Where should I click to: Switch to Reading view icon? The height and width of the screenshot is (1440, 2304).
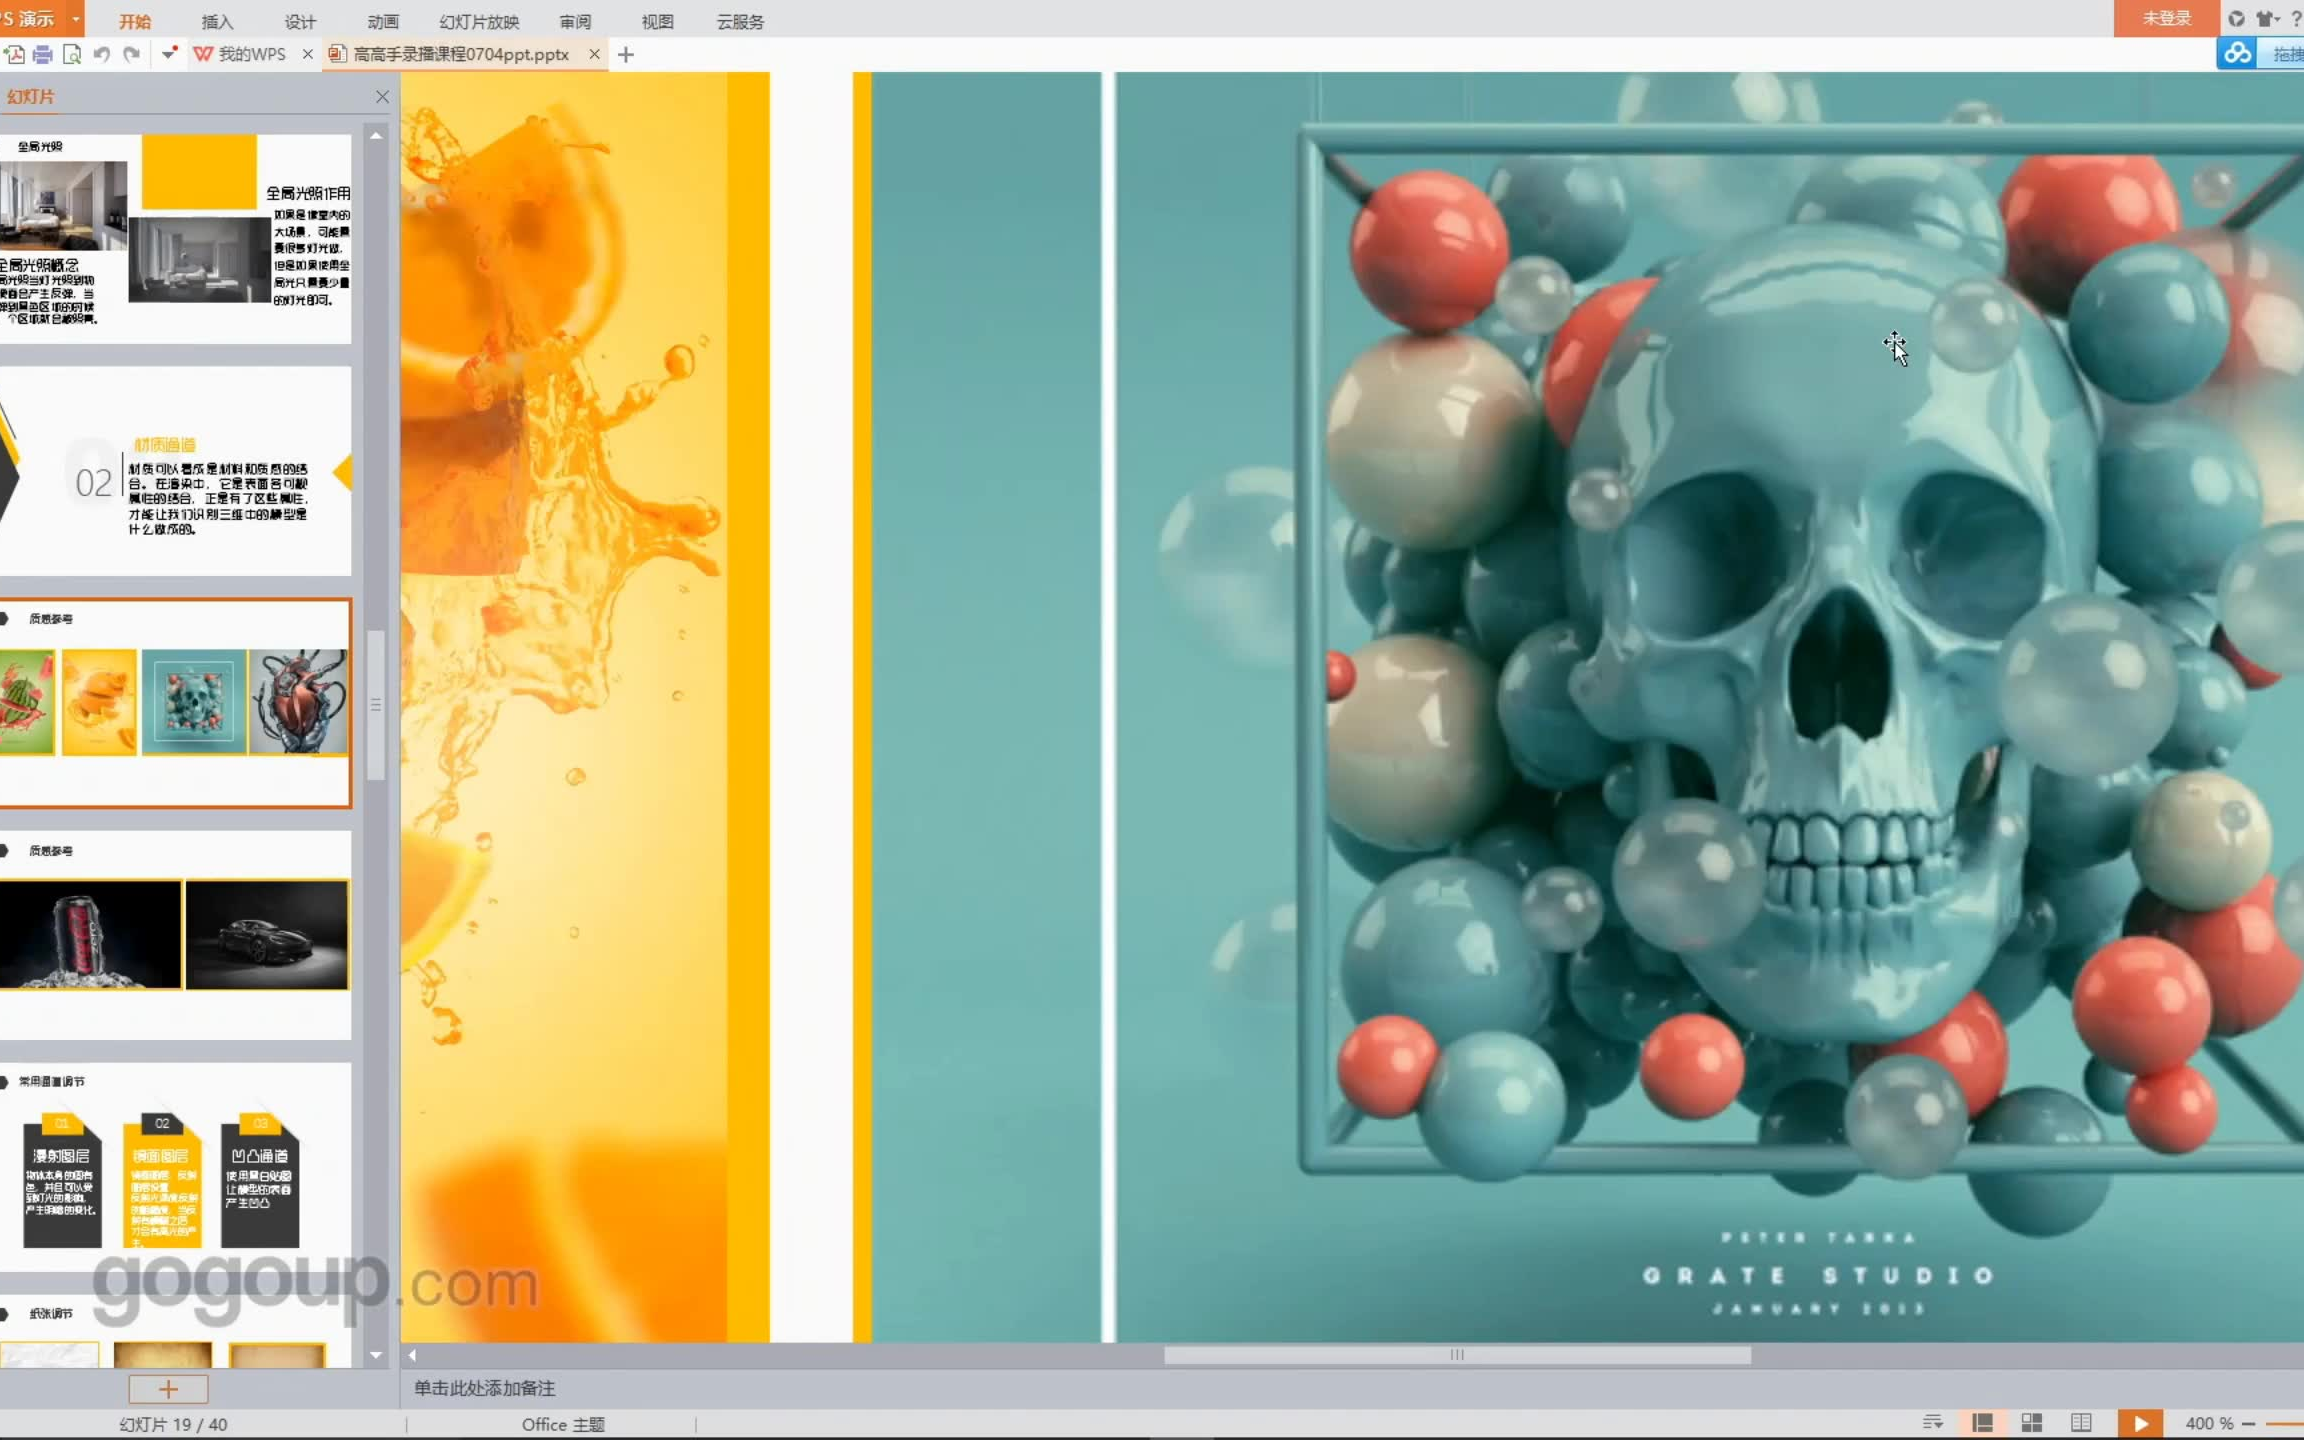[x=2081, y=1422]
